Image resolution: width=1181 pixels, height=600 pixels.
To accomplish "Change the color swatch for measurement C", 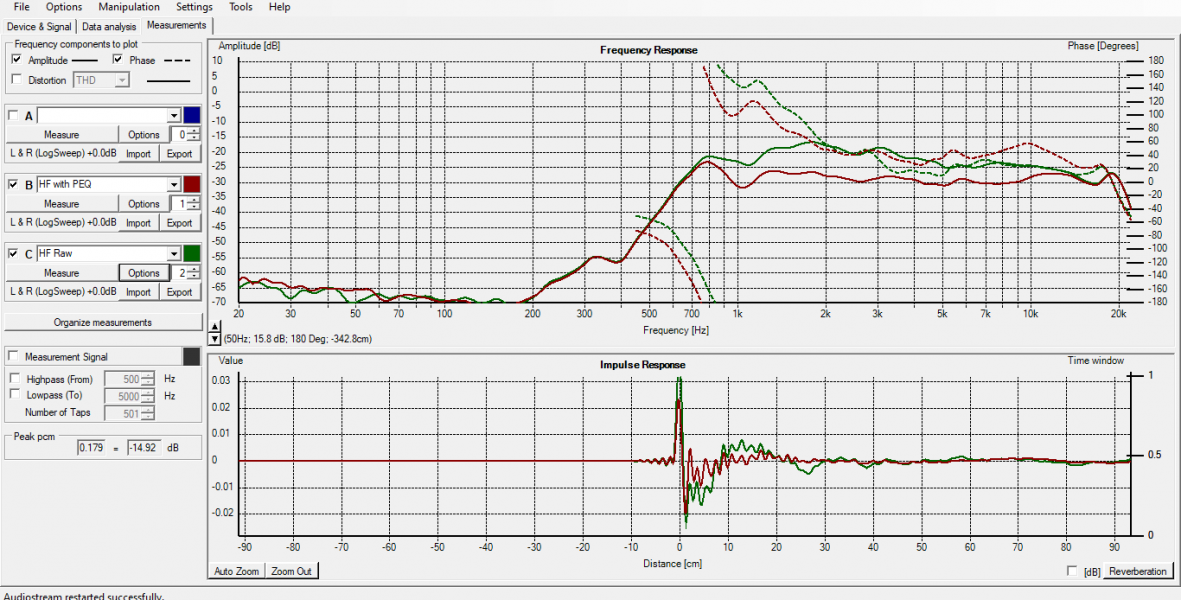I will 190,253.
